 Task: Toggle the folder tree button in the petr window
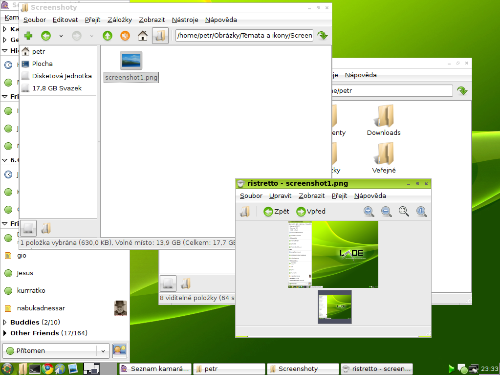186,284
